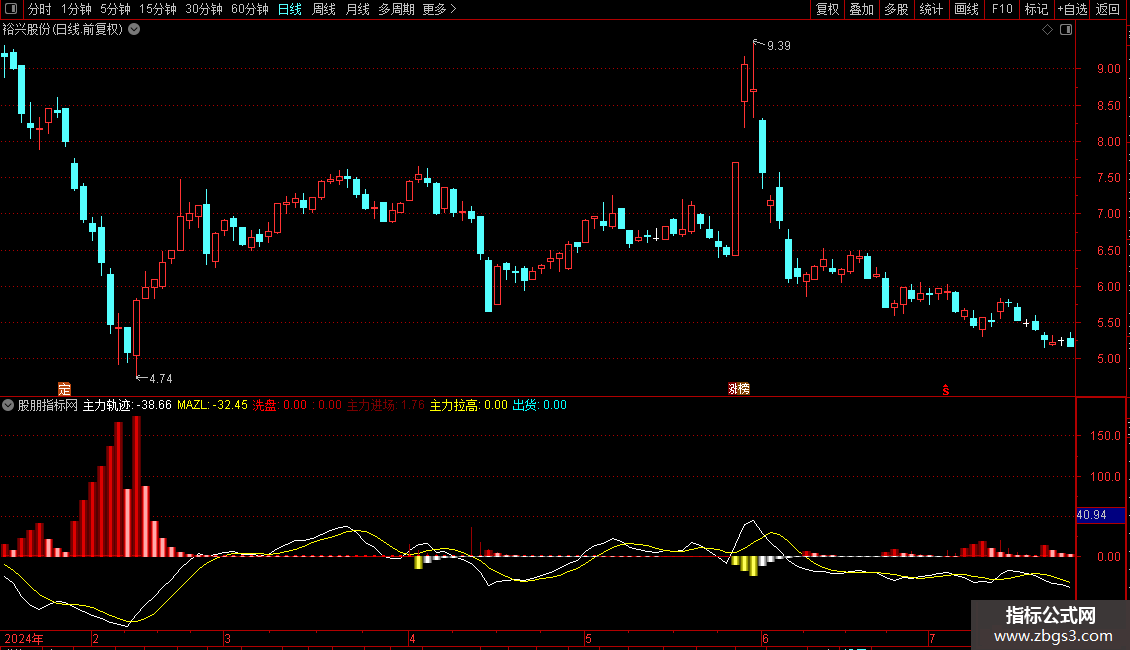Click the red $ marker below chart
Image resolution: width=1130 pixels, height=650 pixels.
tap(946, 390)
